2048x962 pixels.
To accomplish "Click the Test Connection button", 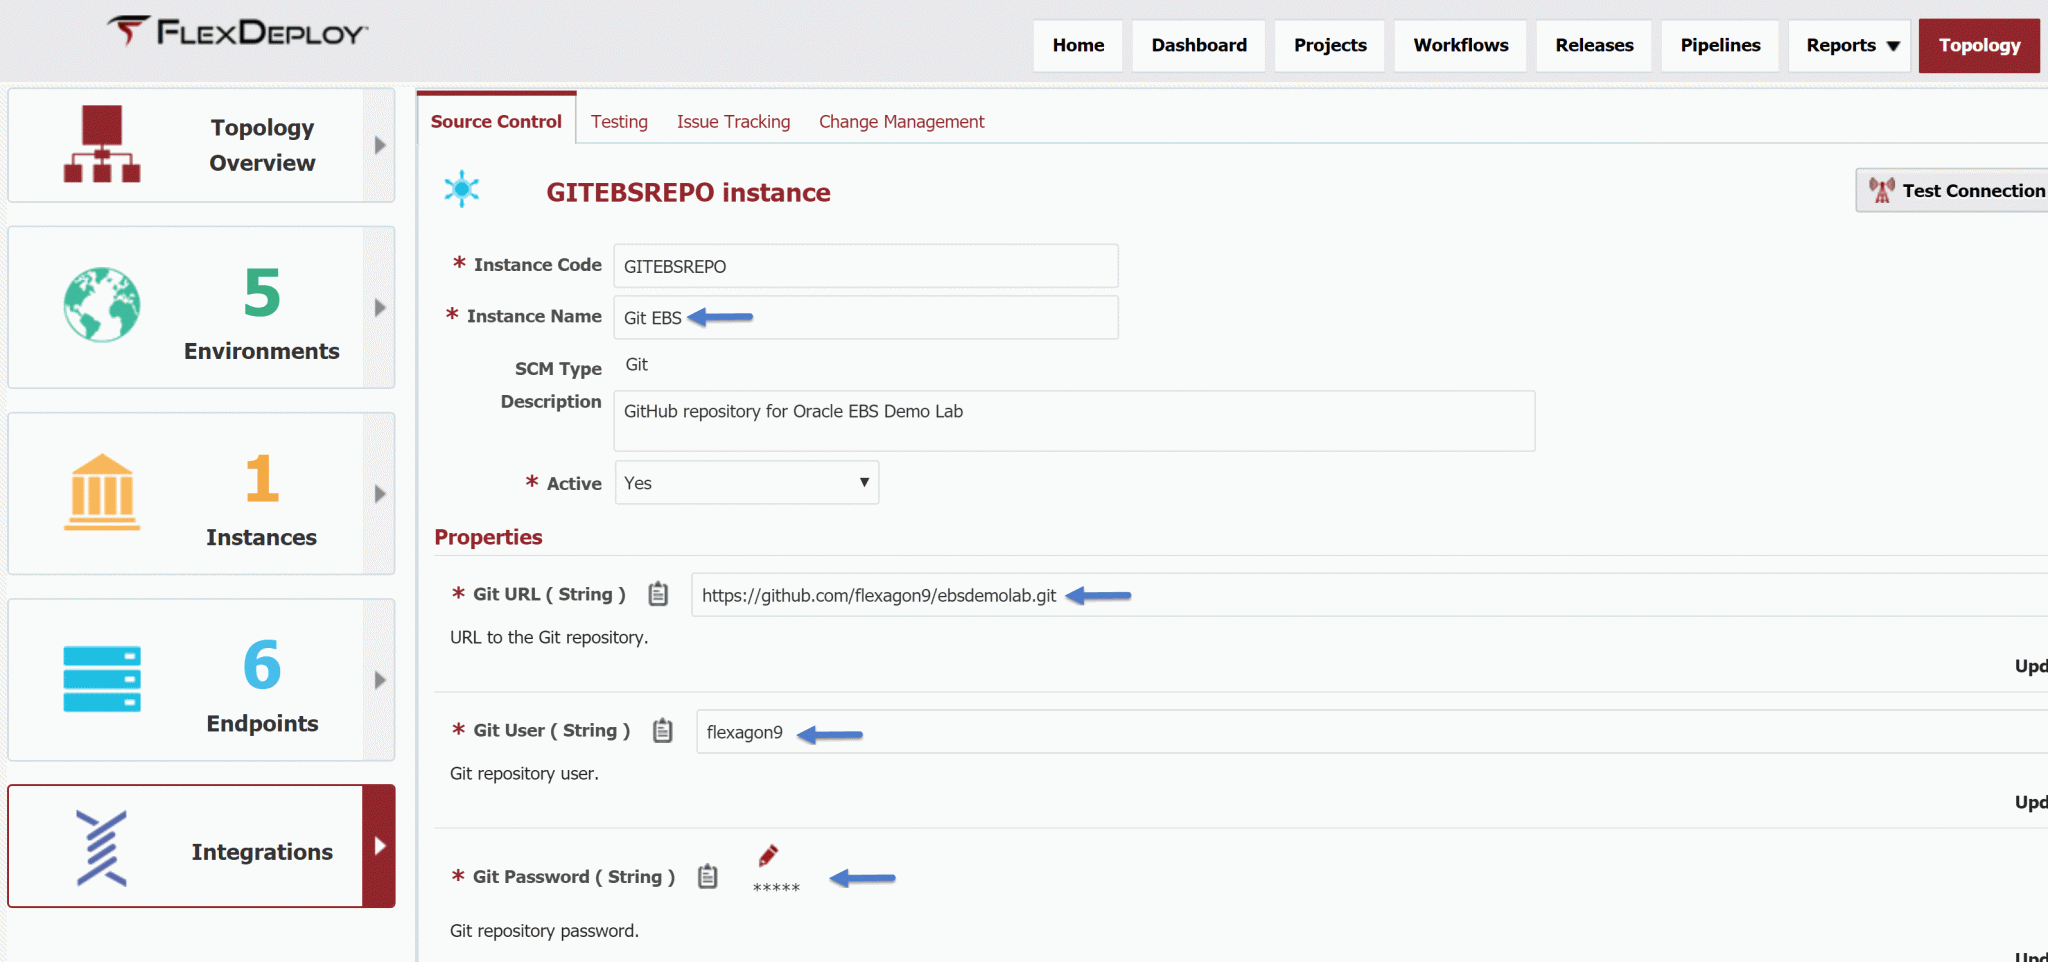I will pyautogui.click(x=1953, y=190).
